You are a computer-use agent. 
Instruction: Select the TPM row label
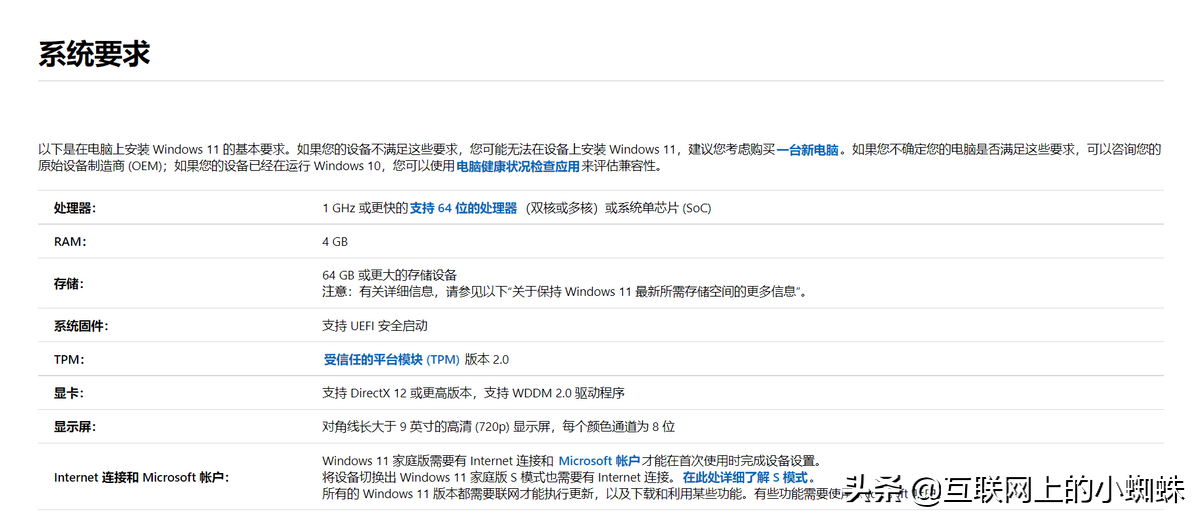(x=69, y=359)
